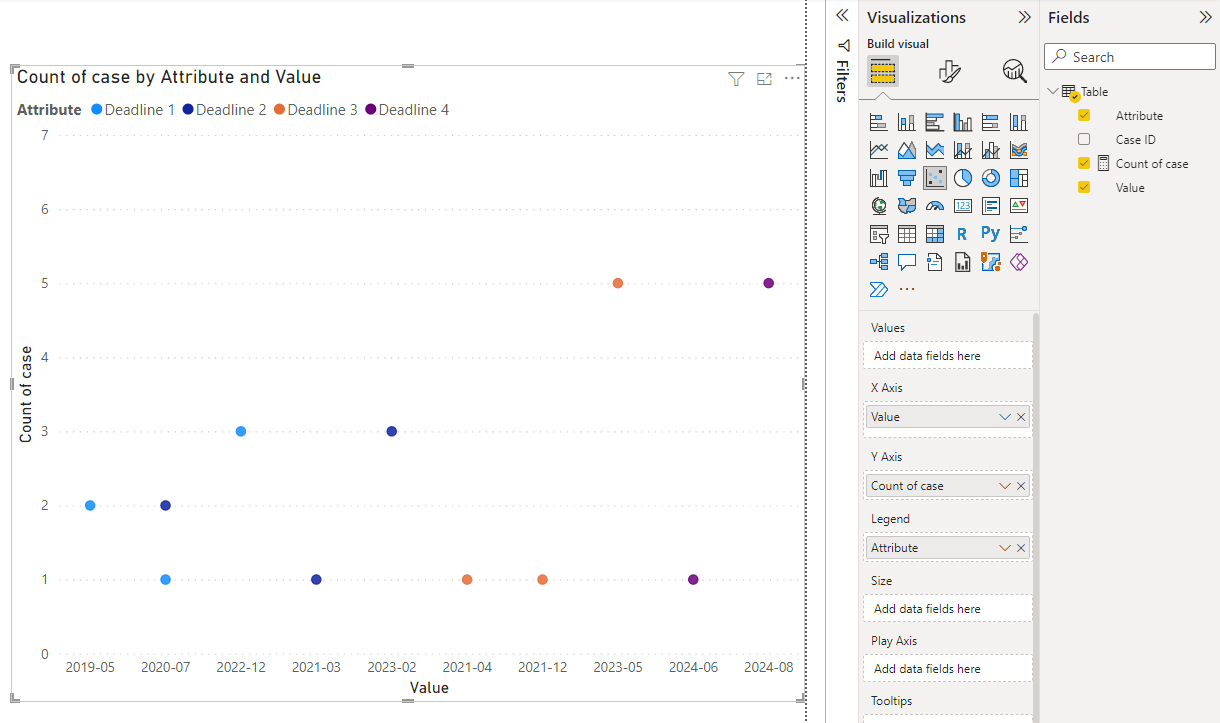Select Line and clustered column chart visual
1220x723 pixels.
pyautogui.click(x=991, y=150)
